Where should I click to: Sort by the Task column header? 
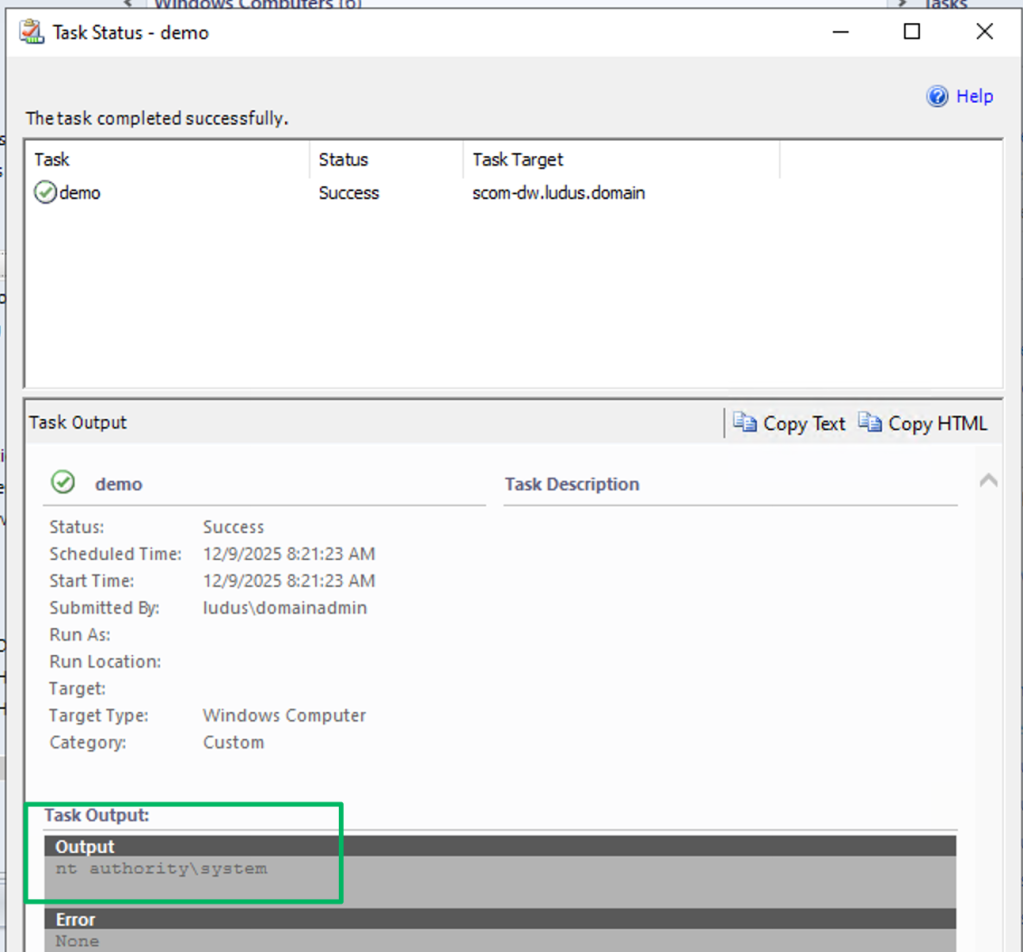pos(52,159)
